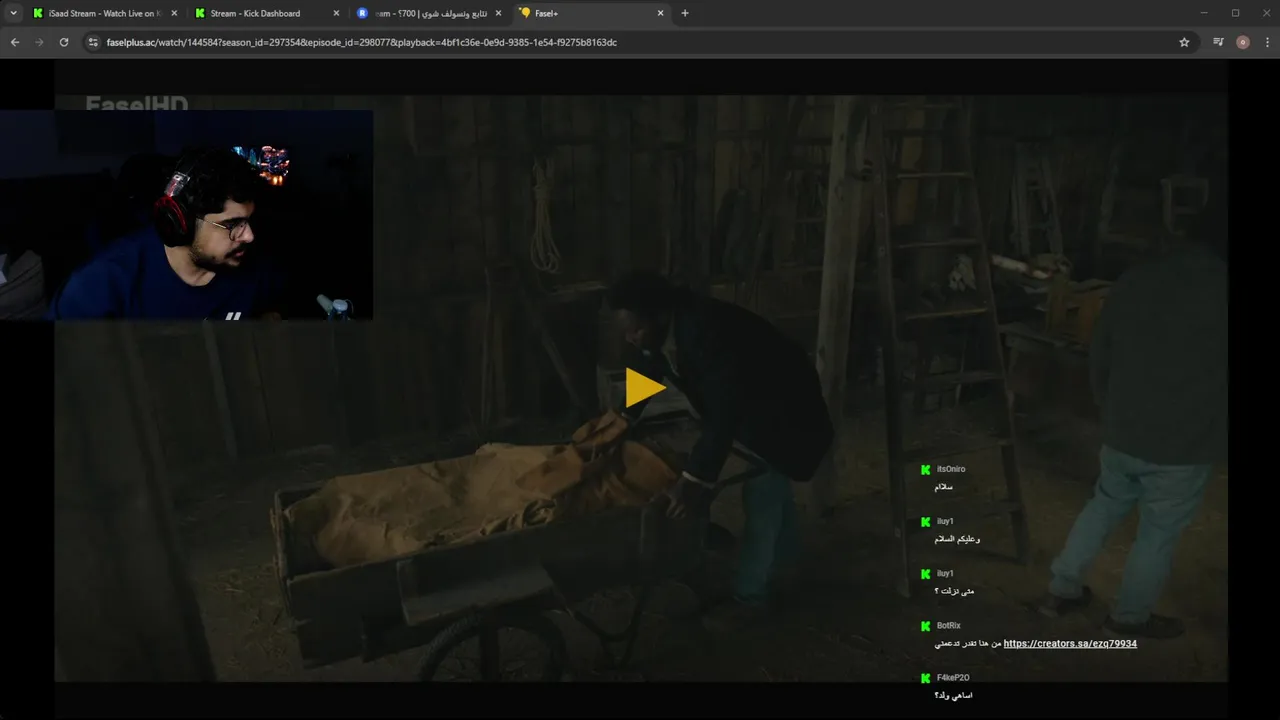Click the chat message 'سلام' from itsOniro
Screen dimensions: 1280x720
943,487
